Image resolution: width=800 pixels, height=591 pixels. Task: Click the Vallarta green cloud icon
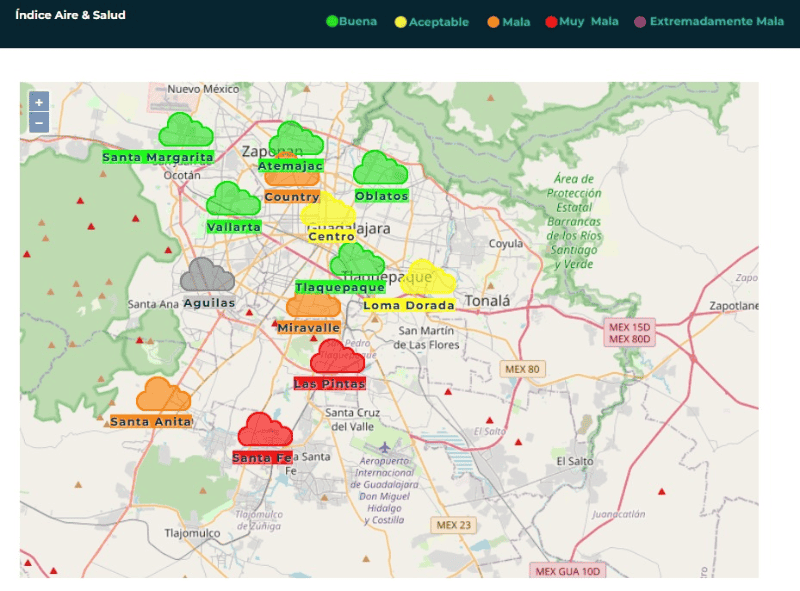[233, 200]
